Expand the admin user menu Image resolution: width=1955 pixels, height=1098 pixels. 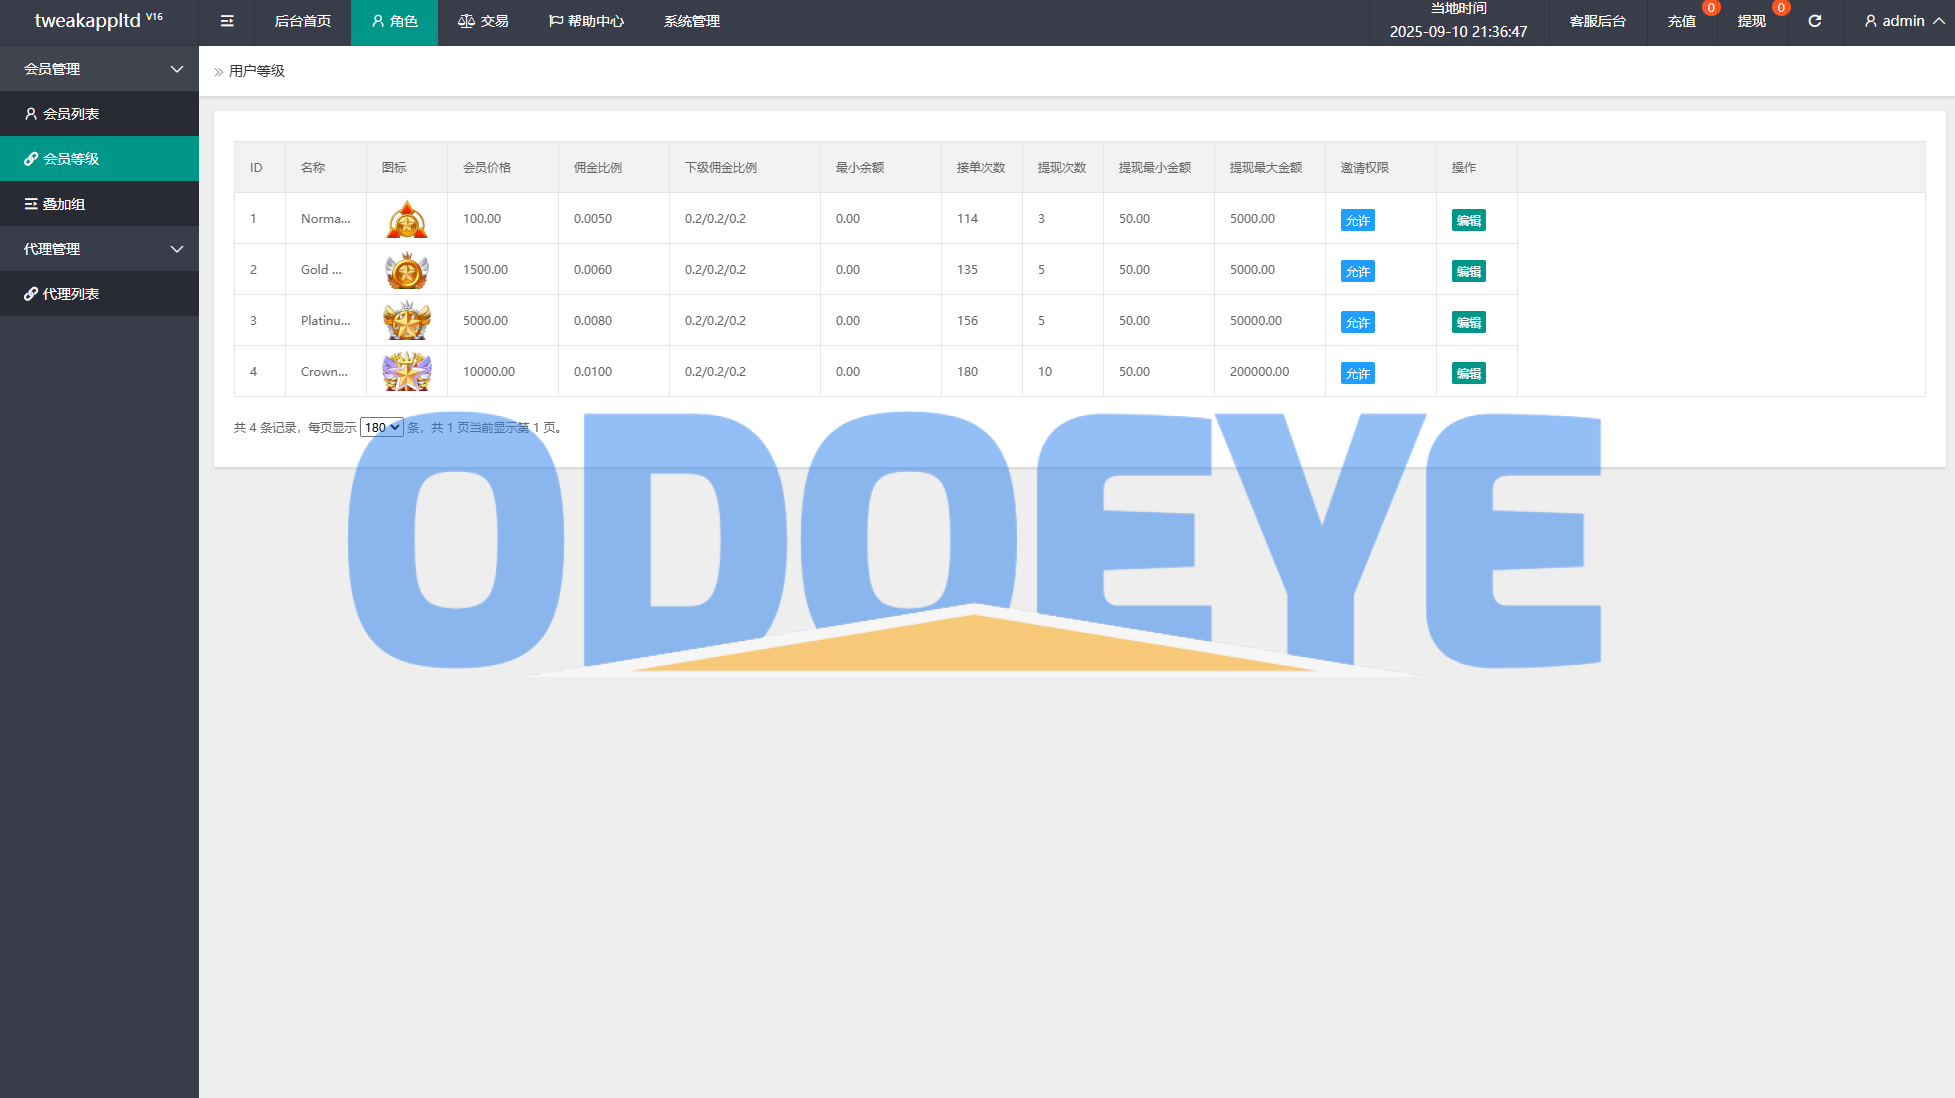[1903, 21]
